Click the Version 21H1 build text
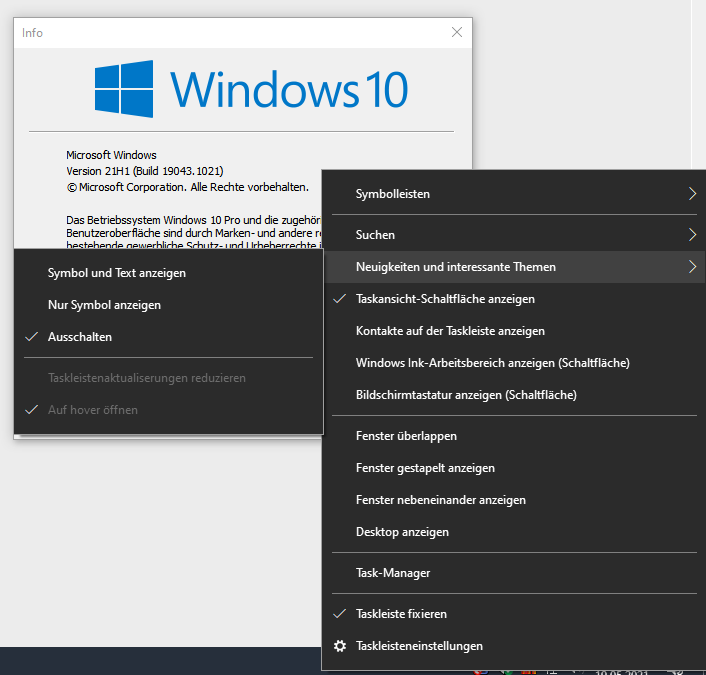Image resolution: width=706 pixels, height=675 pixels. click(x=145, y=171)
